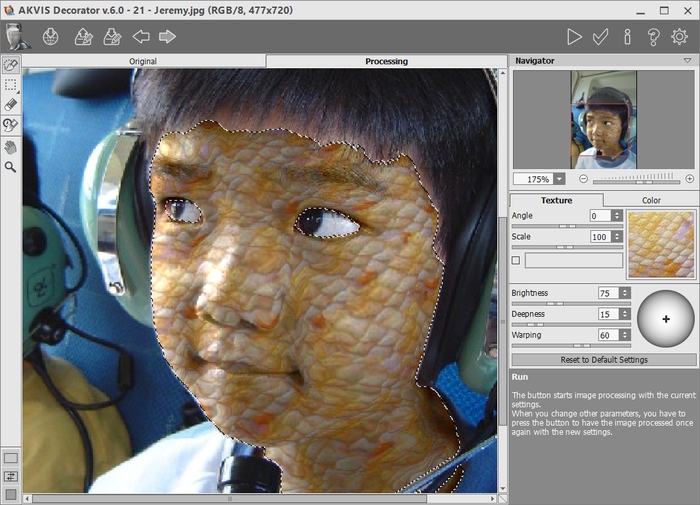Image resolution: width=700 pixels, height=505 pixels.
Task: Zoom in with the plus circle icon
Action: coord(690,179)
